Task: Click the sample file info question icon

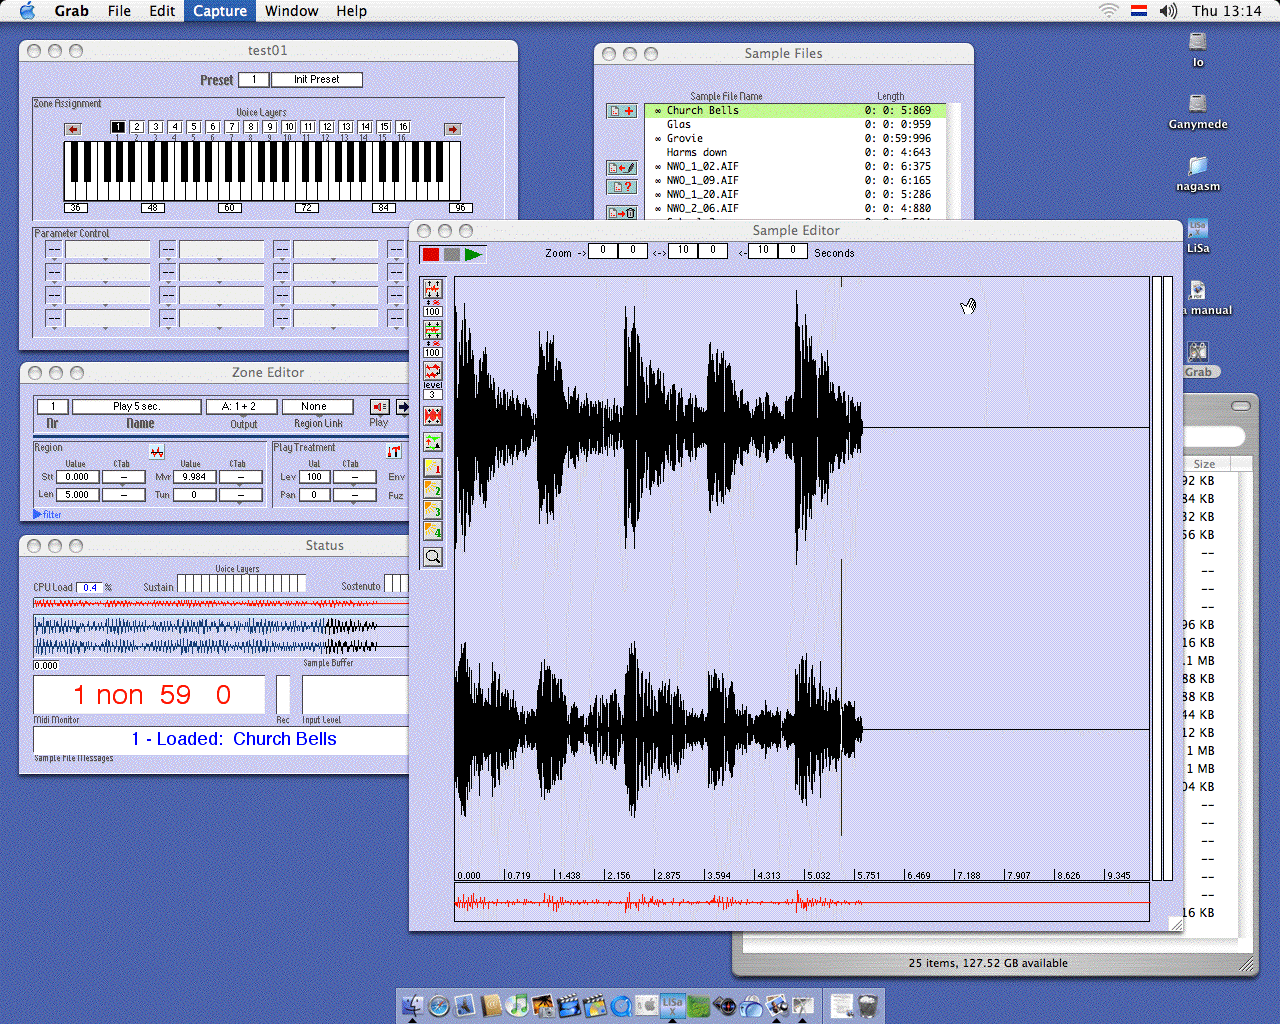Action: click(622, 187)
